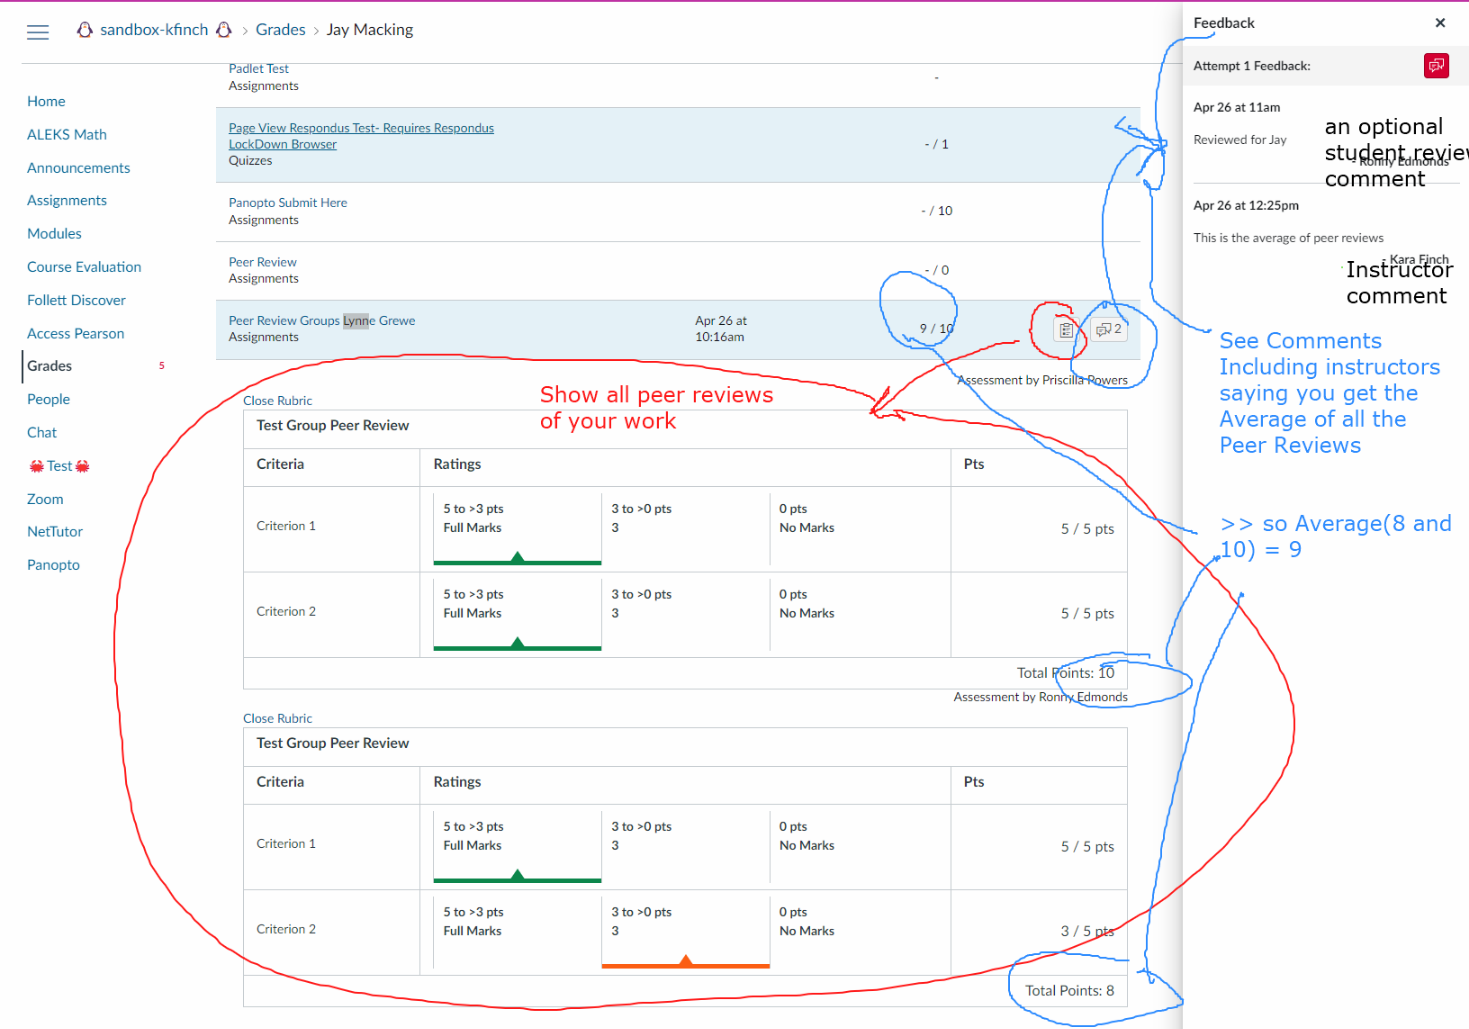Open the Announcements course navigation item

tap(78, 168)
